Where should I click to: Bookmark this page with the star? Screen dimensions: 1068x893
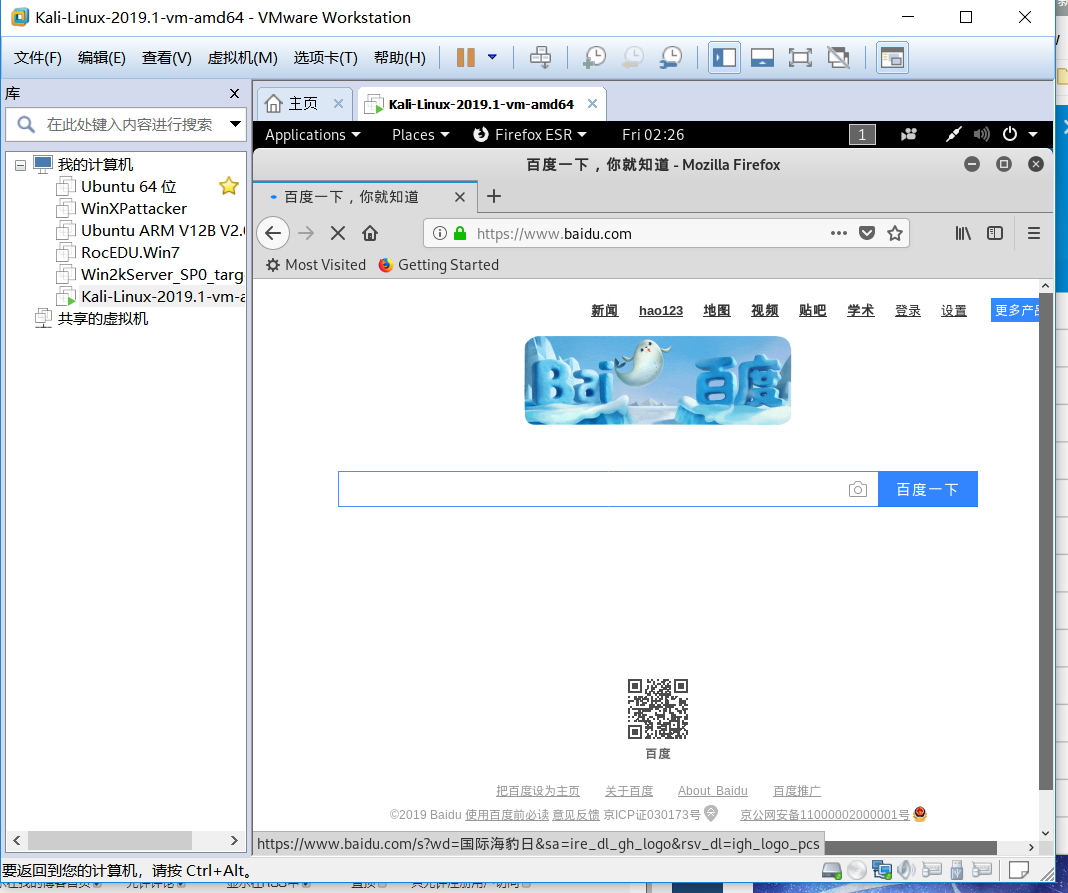(895, 234)
